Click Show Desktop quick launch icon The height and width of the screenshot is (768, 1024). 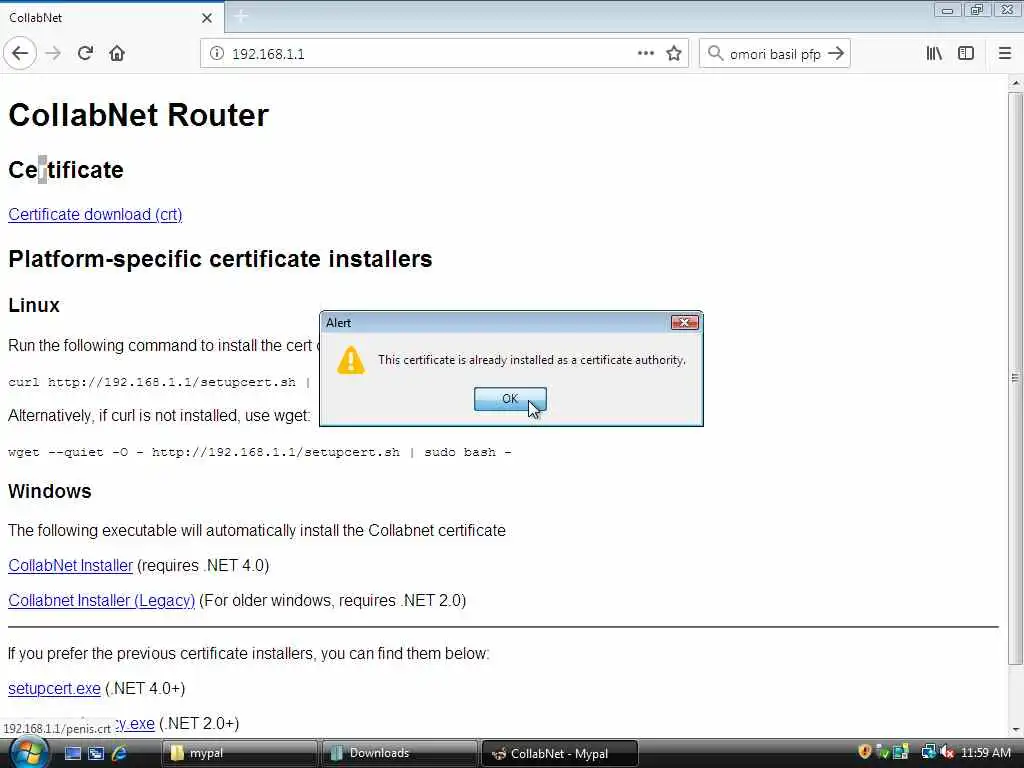point(73,754)
